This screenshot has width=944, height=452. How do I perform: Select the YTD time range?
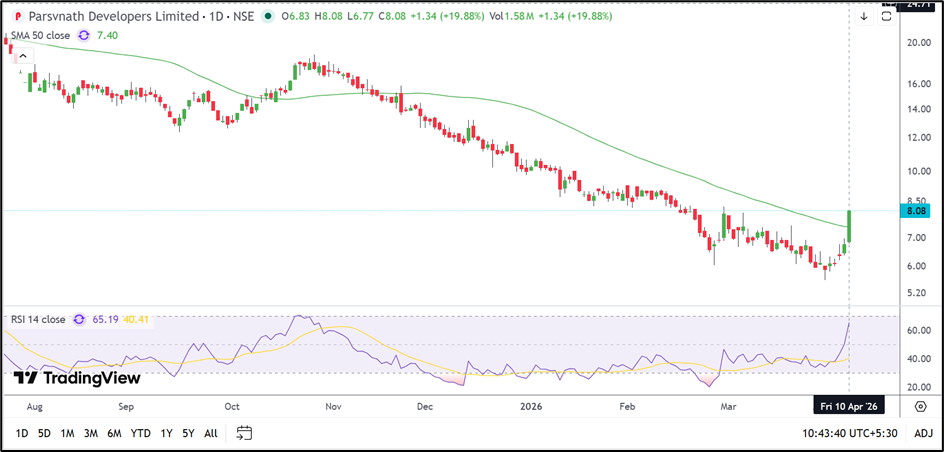click(x=140, y=433)
